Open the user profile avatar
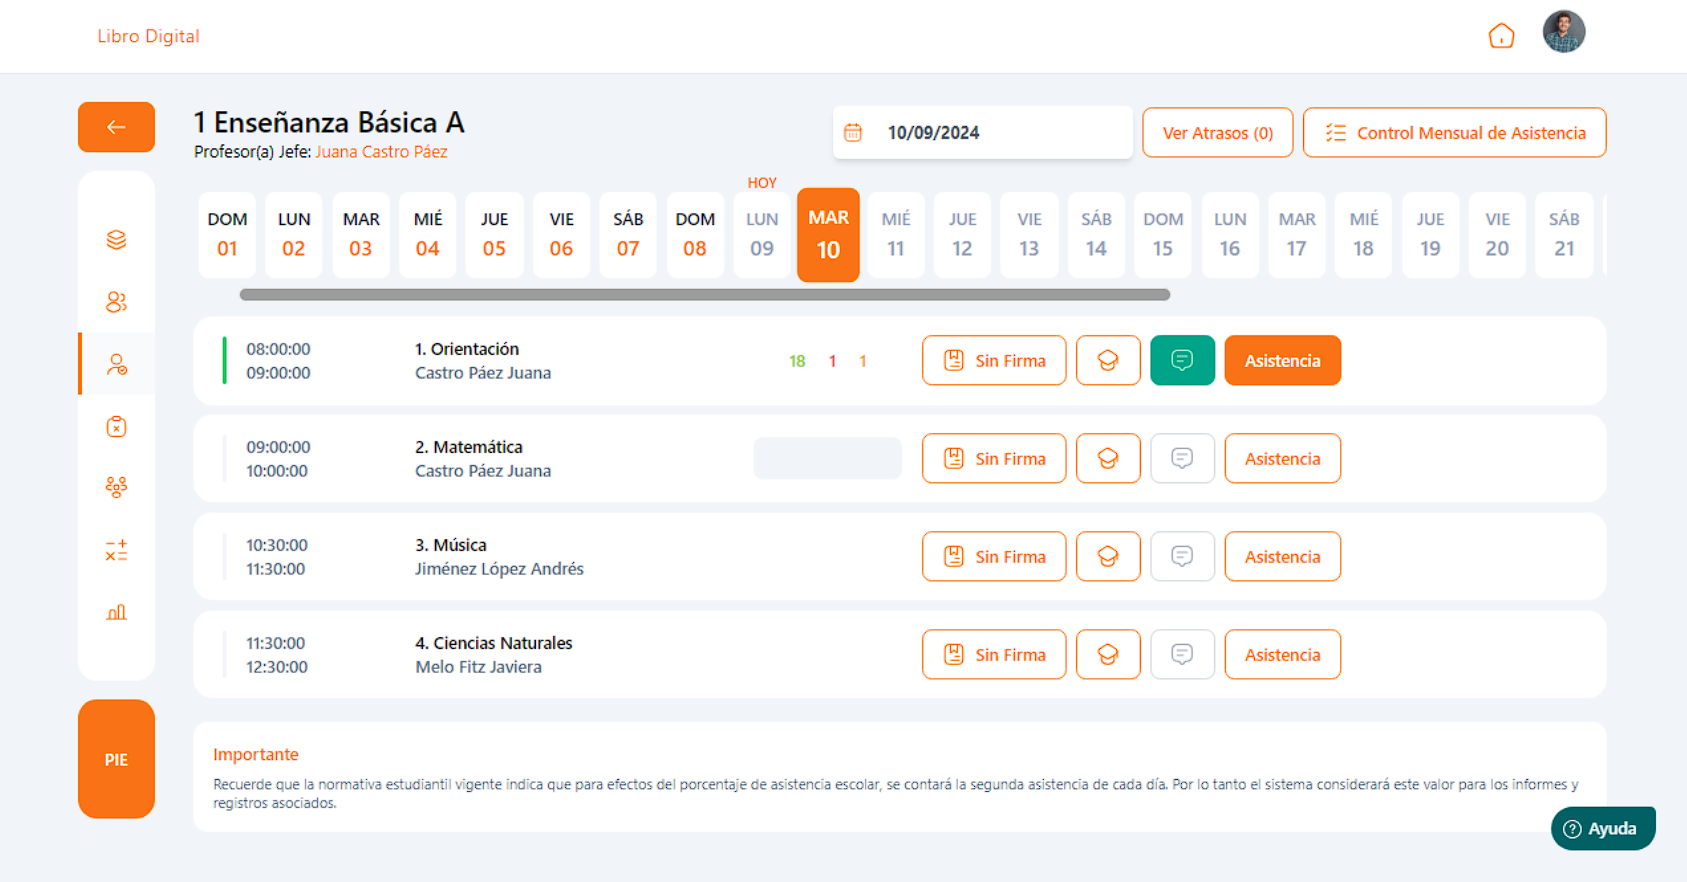Image resolution: width=1687 pixels, height=882 pixels. (1563, 32)
